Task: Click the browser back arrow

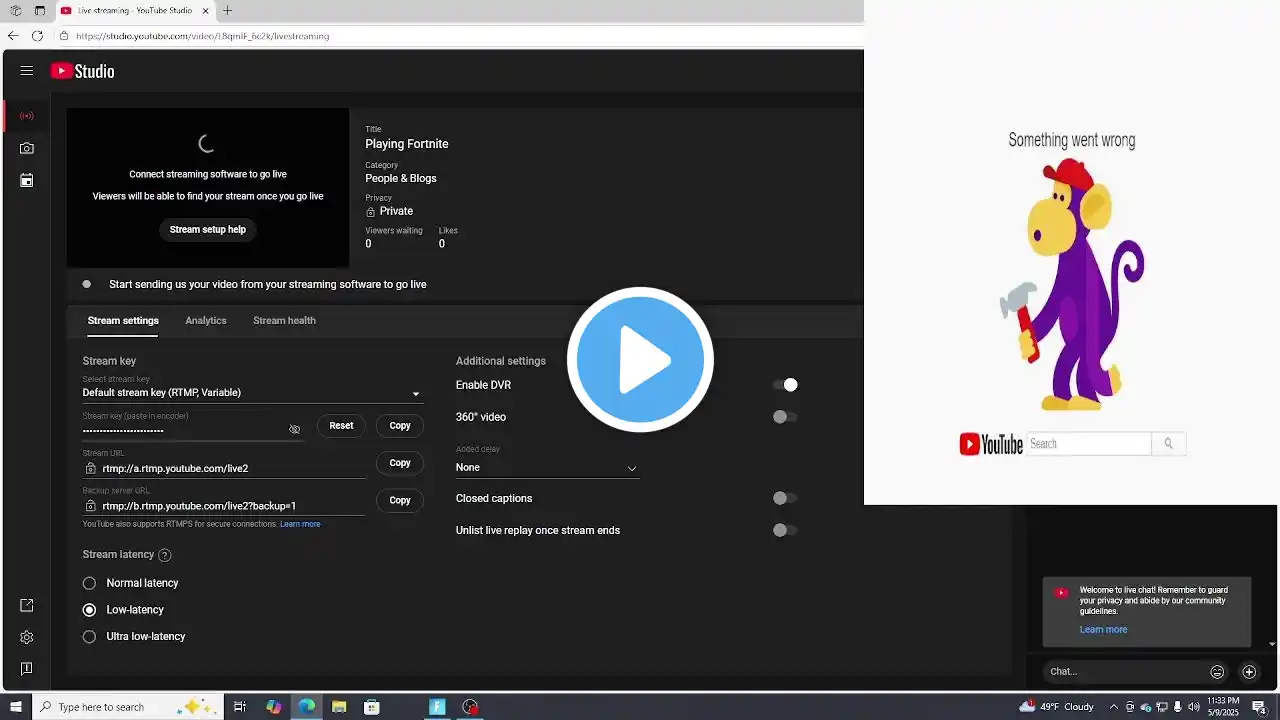Action: click(x=13, y=35)
